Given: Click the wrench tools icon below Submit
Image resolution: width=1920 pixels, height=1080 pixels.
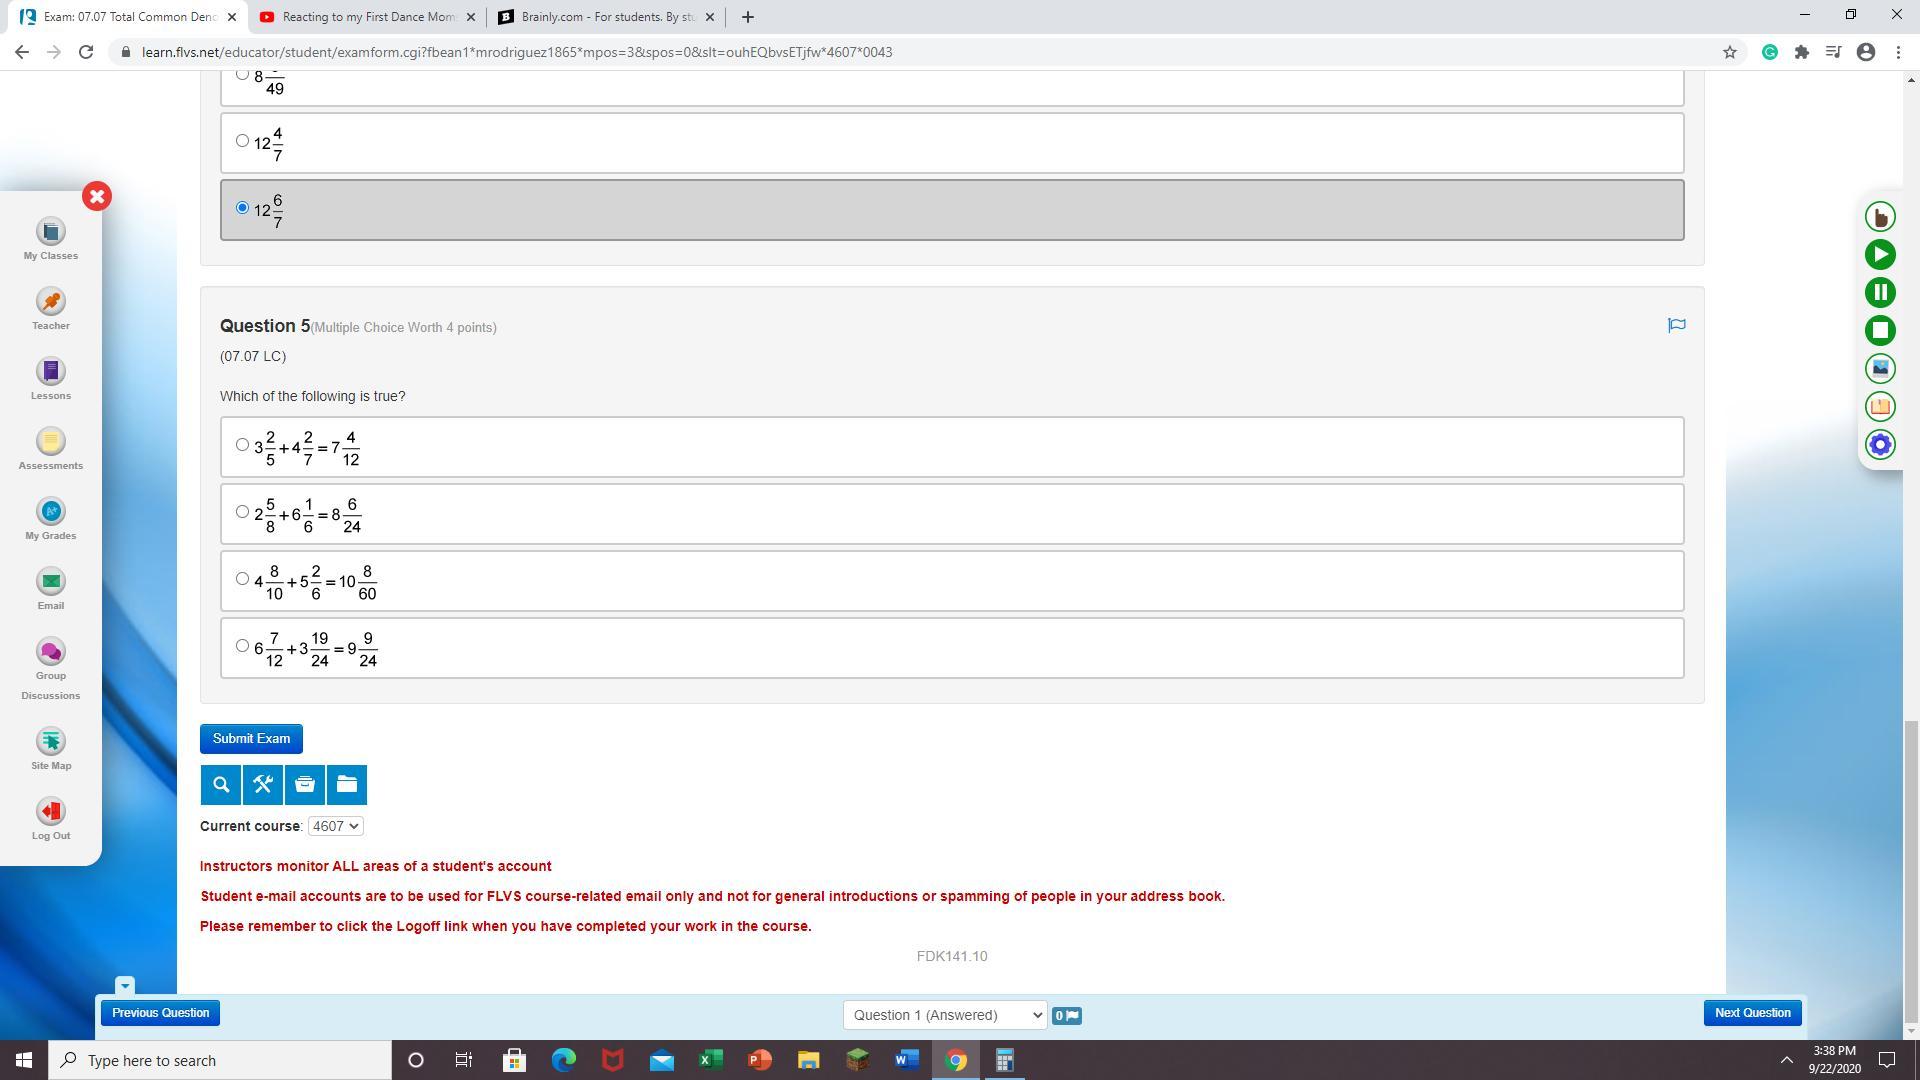Looking at the screenshot, I should [263, 785].
